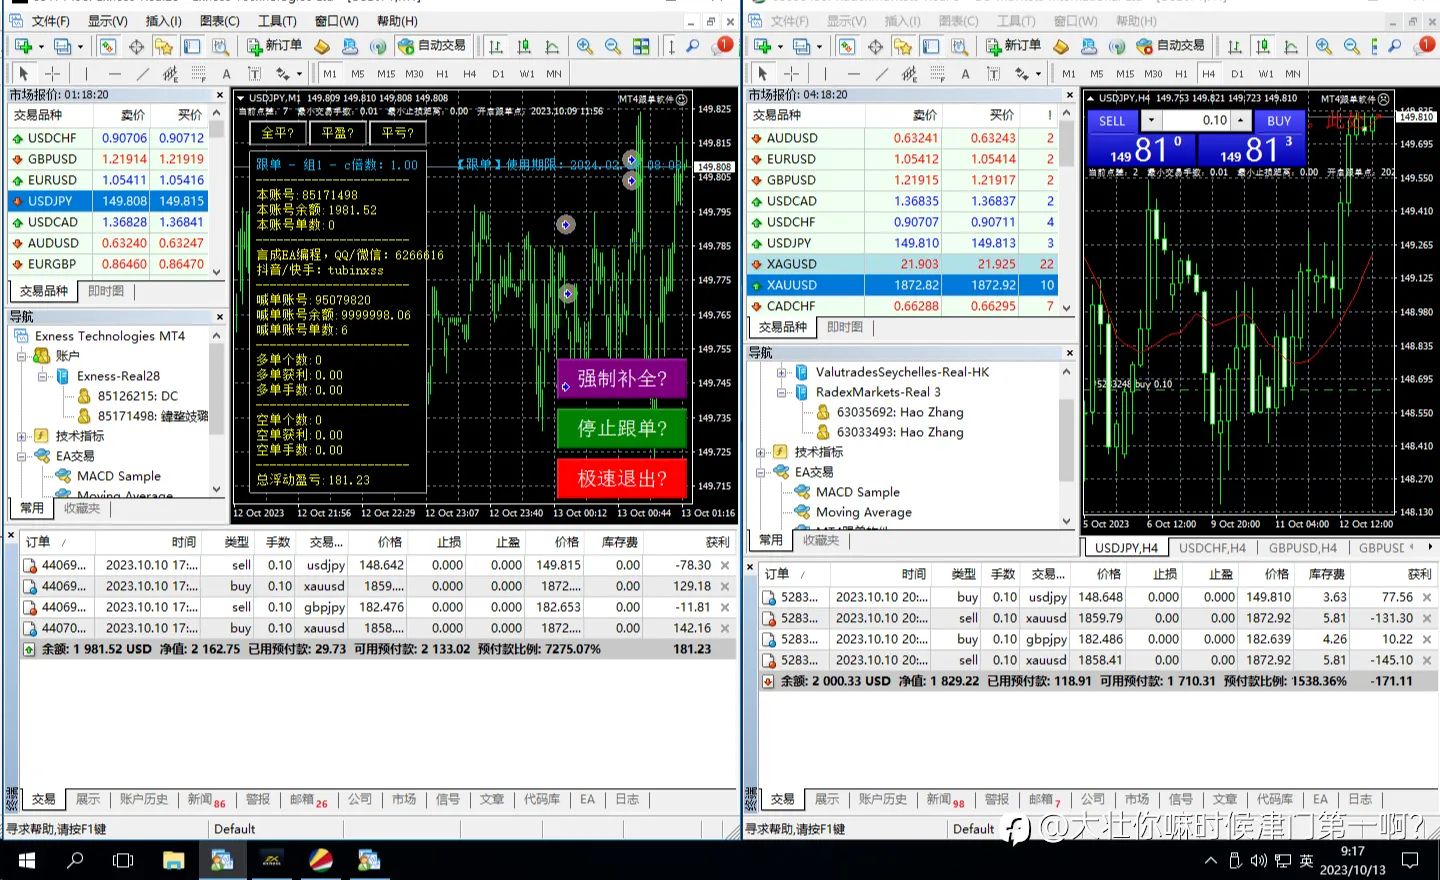
Task: Tile windows icon in left window toolbar
Action: coord(641,46)
